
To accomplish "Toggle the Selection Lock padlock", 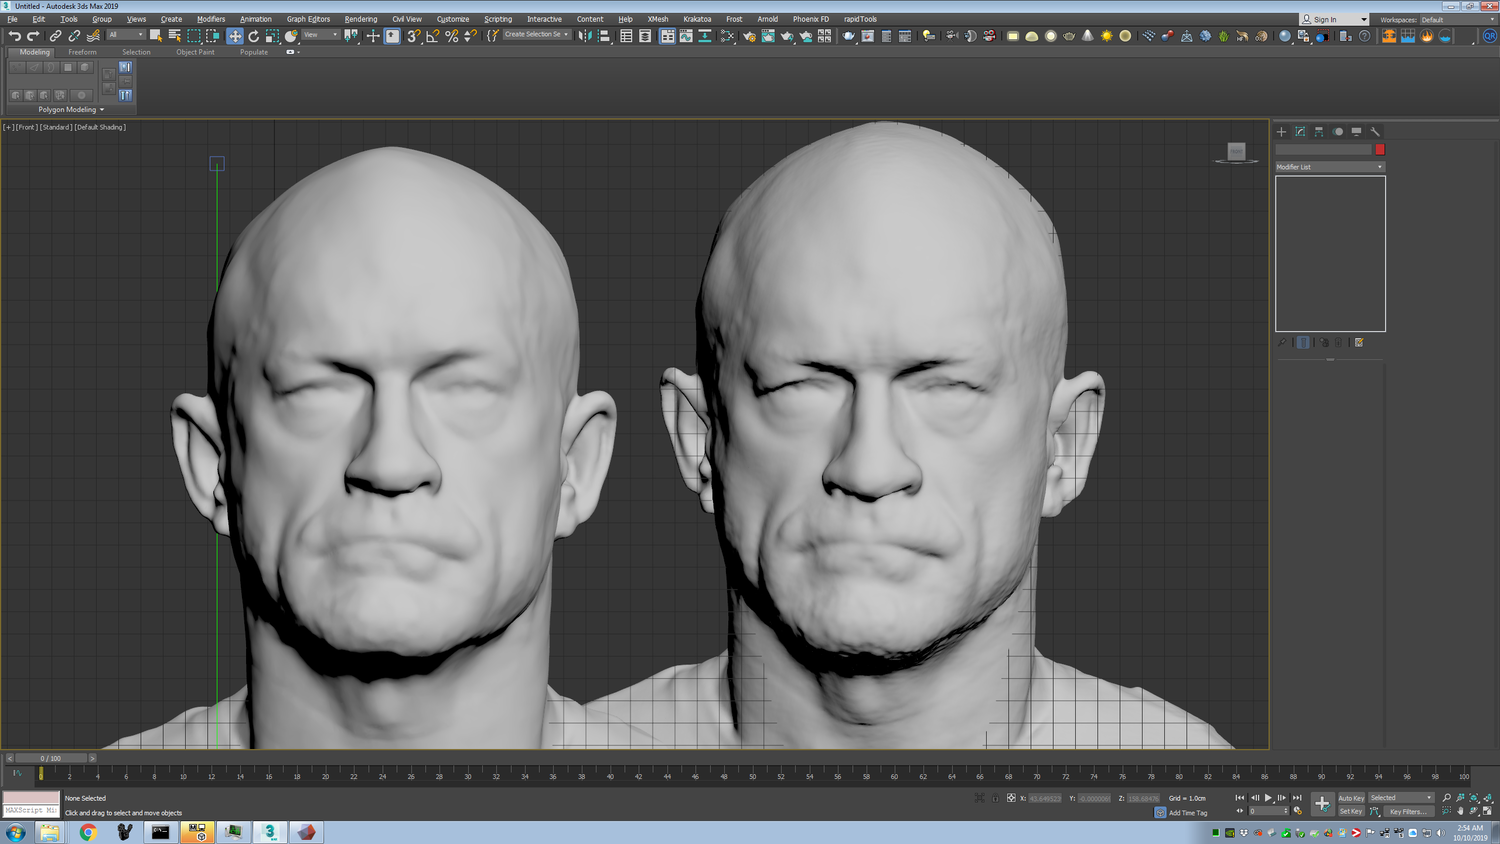I will tap(995, 797).
